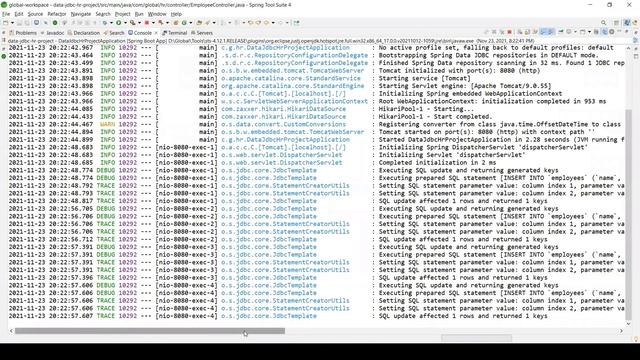Viewport: 640px width, 360px height.
Task: Click the green New Java Class icon
Action: 184,23
